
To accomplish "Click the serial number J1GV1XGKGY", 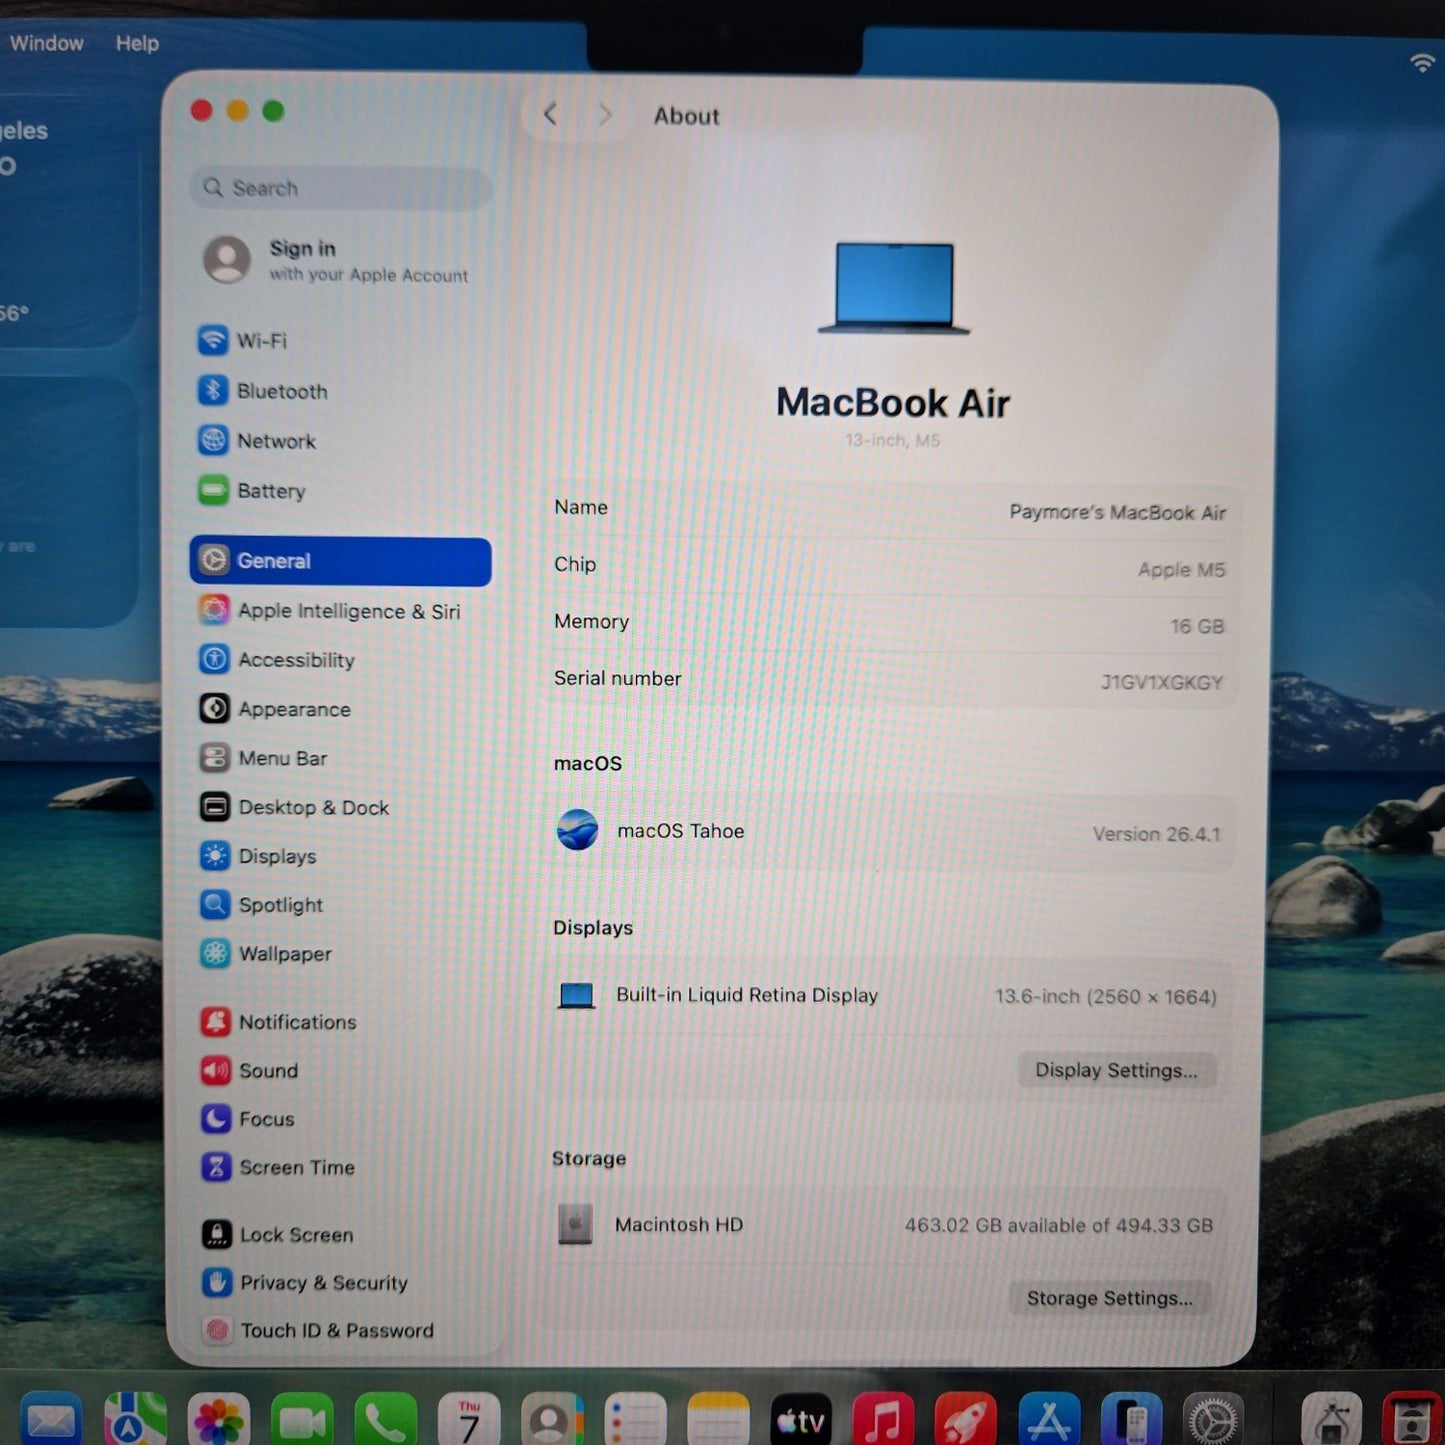I will coord(1162,683).
